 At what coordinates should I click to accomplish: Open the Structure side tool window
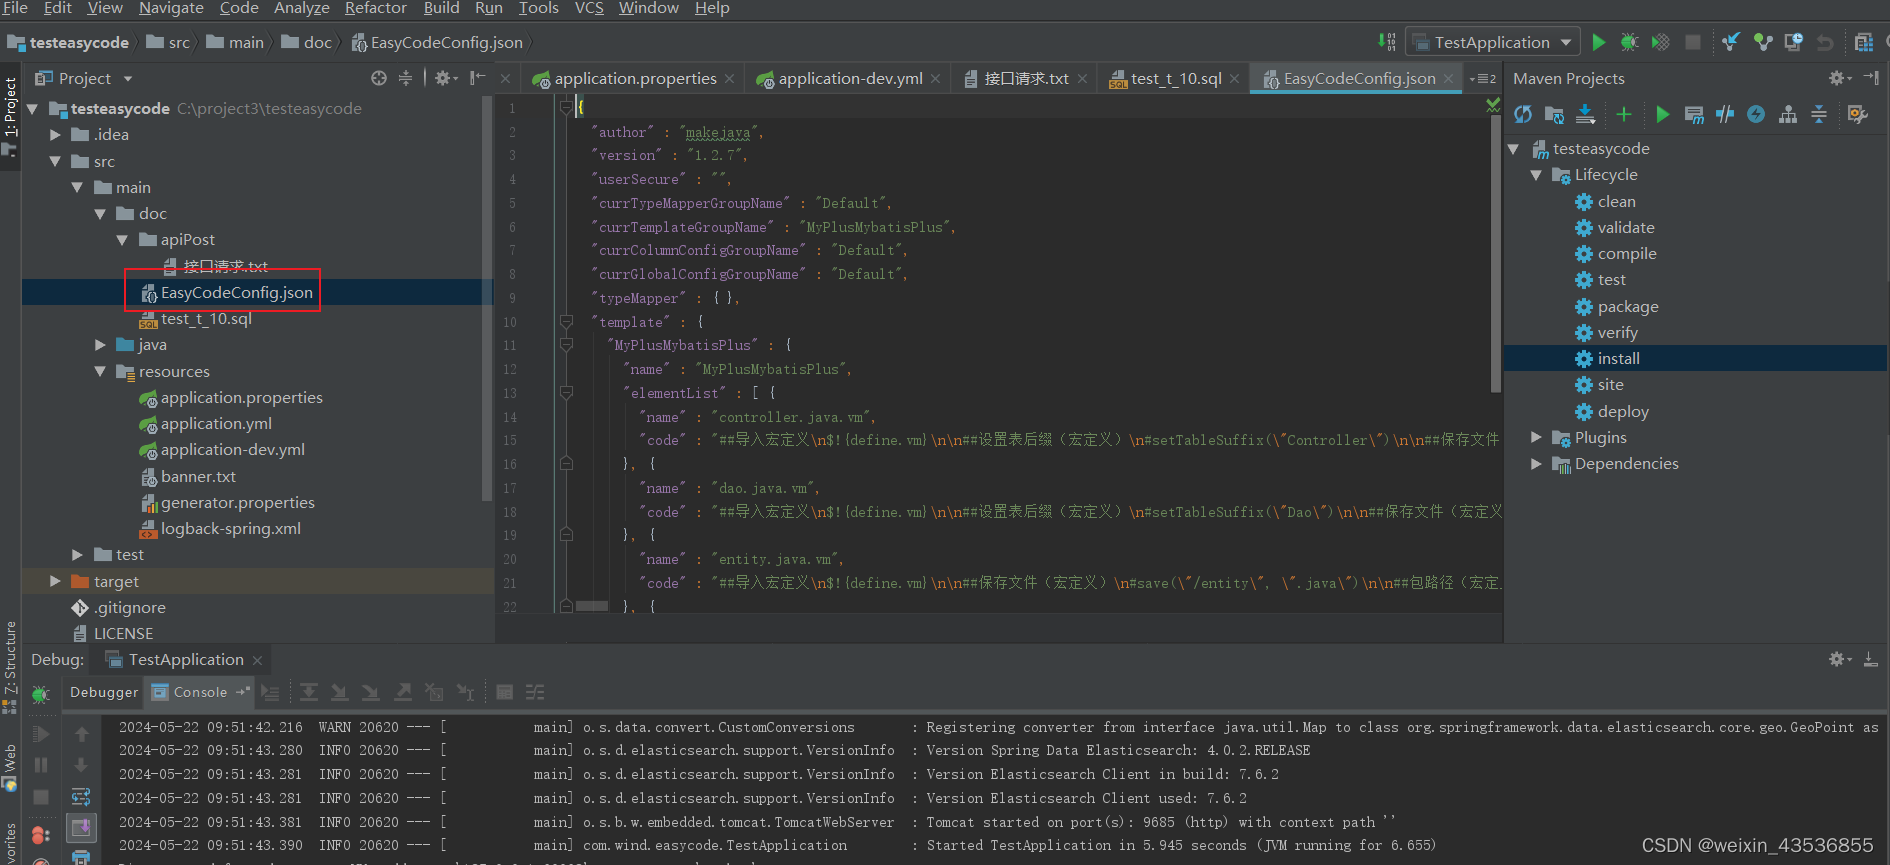(x=10, y=666)
